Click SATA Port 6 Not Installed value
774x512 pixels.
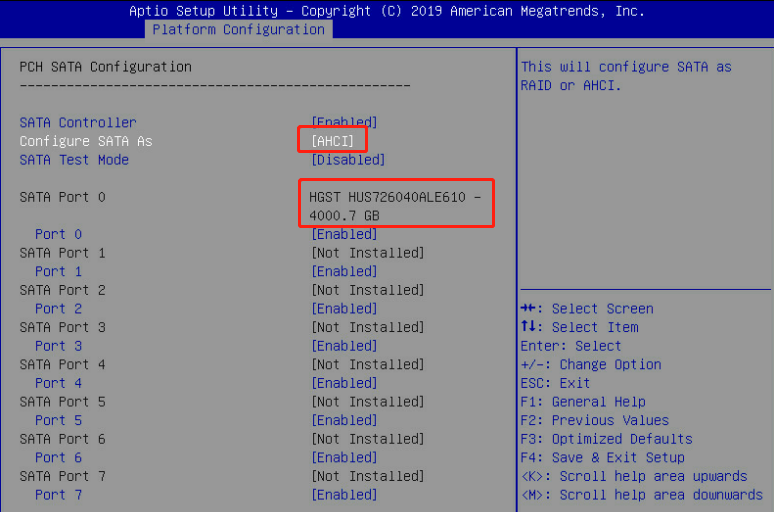click(x=368, y=439)
